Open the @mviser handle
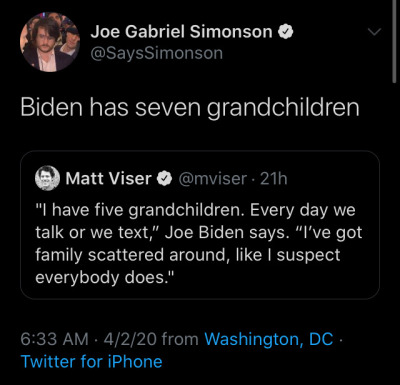The width and height of the screenshot is (400, 385). [213, 179]
